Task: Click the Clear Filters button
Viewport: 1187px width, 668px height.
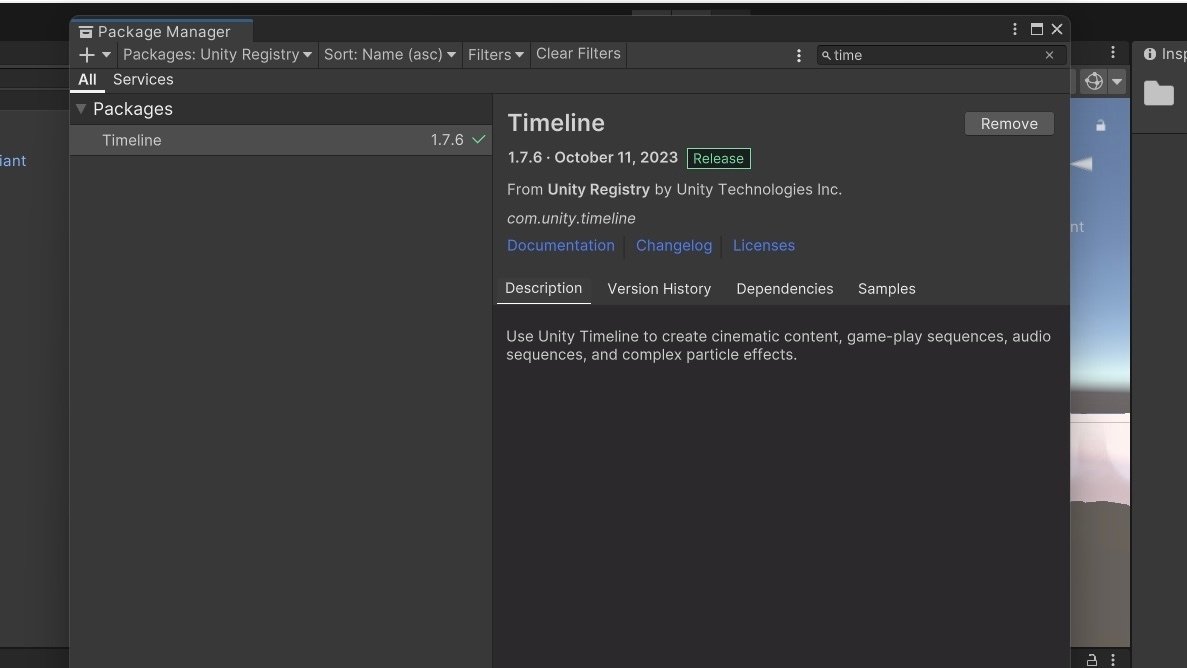Action: 578,54
